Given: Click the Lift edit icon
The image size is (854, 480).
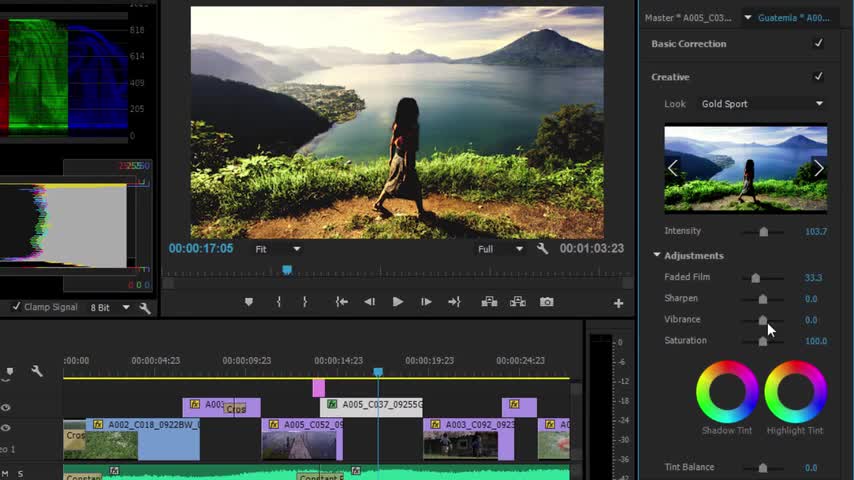Looking at the screenshot, I should [x=489, y=302].
